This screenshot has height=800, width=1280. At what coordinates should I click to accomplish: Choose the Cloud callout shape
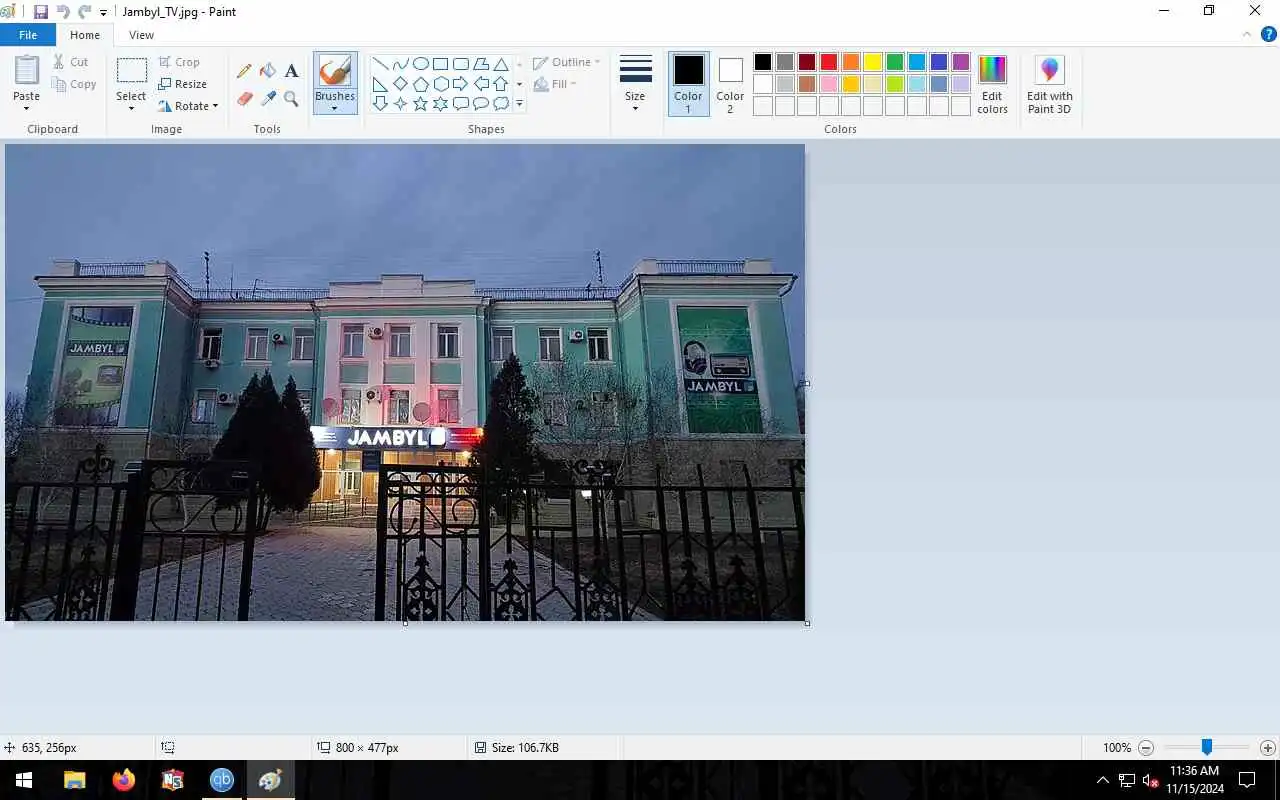(x=501, y=104)
